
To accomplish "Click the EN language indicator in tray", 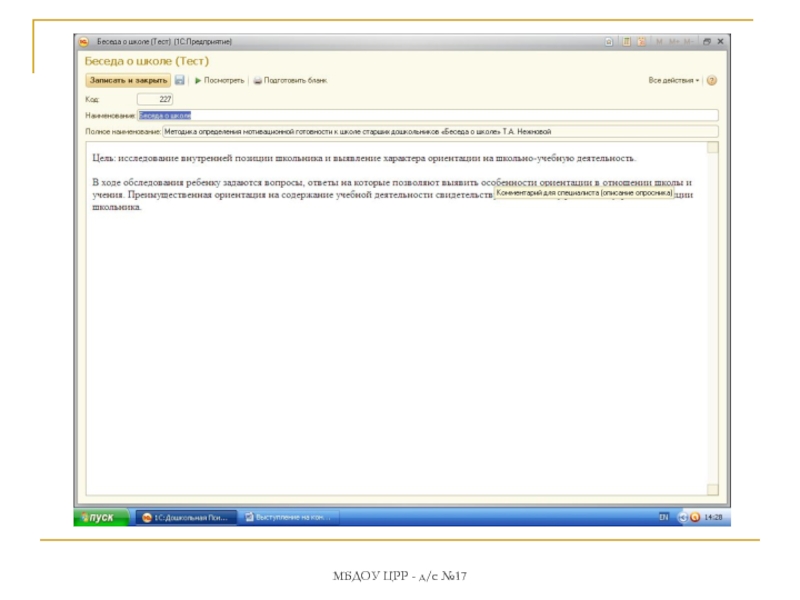I will coord(663,517).
